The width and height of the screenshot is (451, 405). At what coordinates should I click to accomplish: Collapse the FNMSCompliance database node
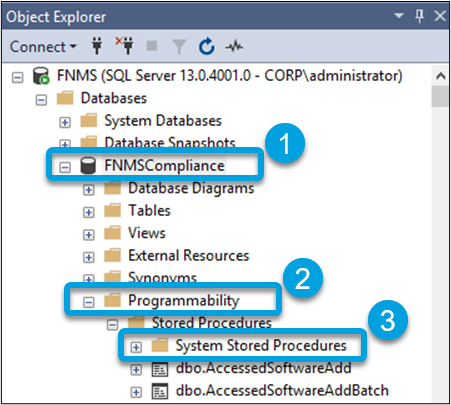65,167
